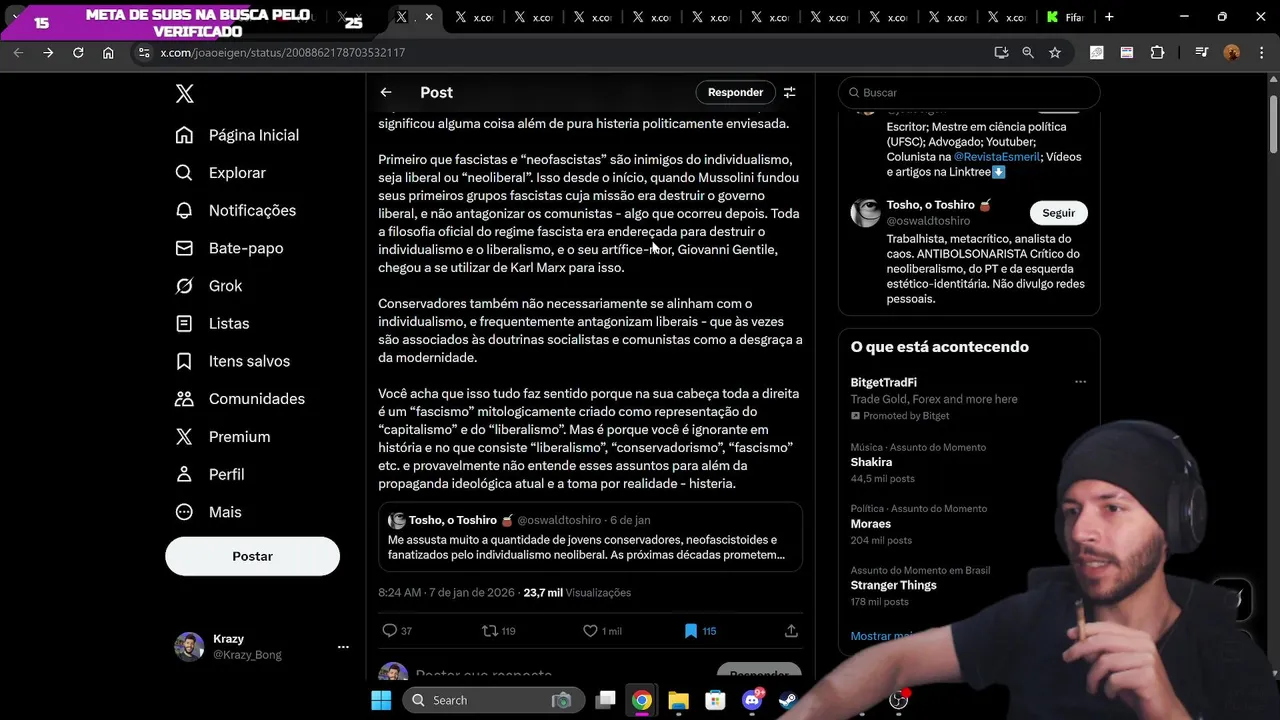Open the Chrome extensions puzzle icon
Image resolution: width=1280 pixels, height=720 pixels.
pos(1158,52)
